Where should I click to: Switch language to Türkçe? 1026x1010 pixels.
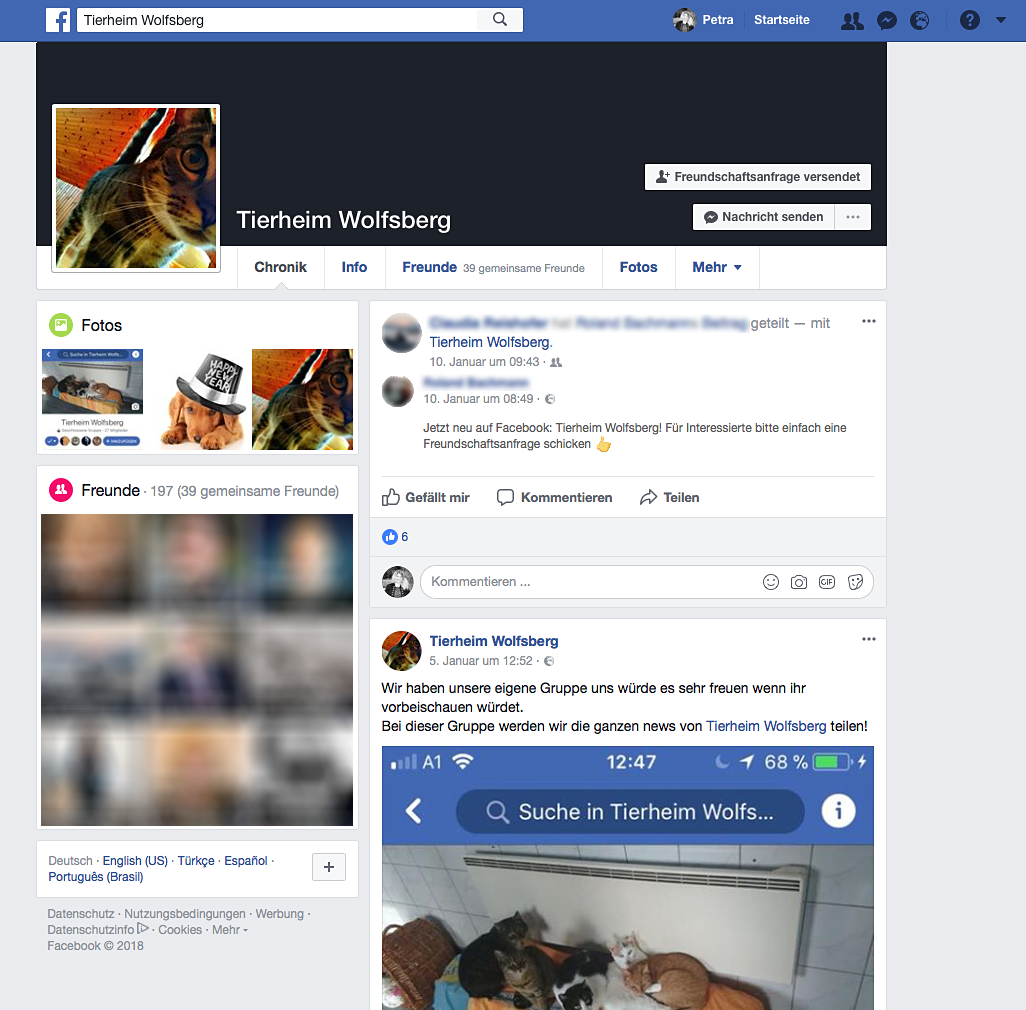tap(196, 861)
